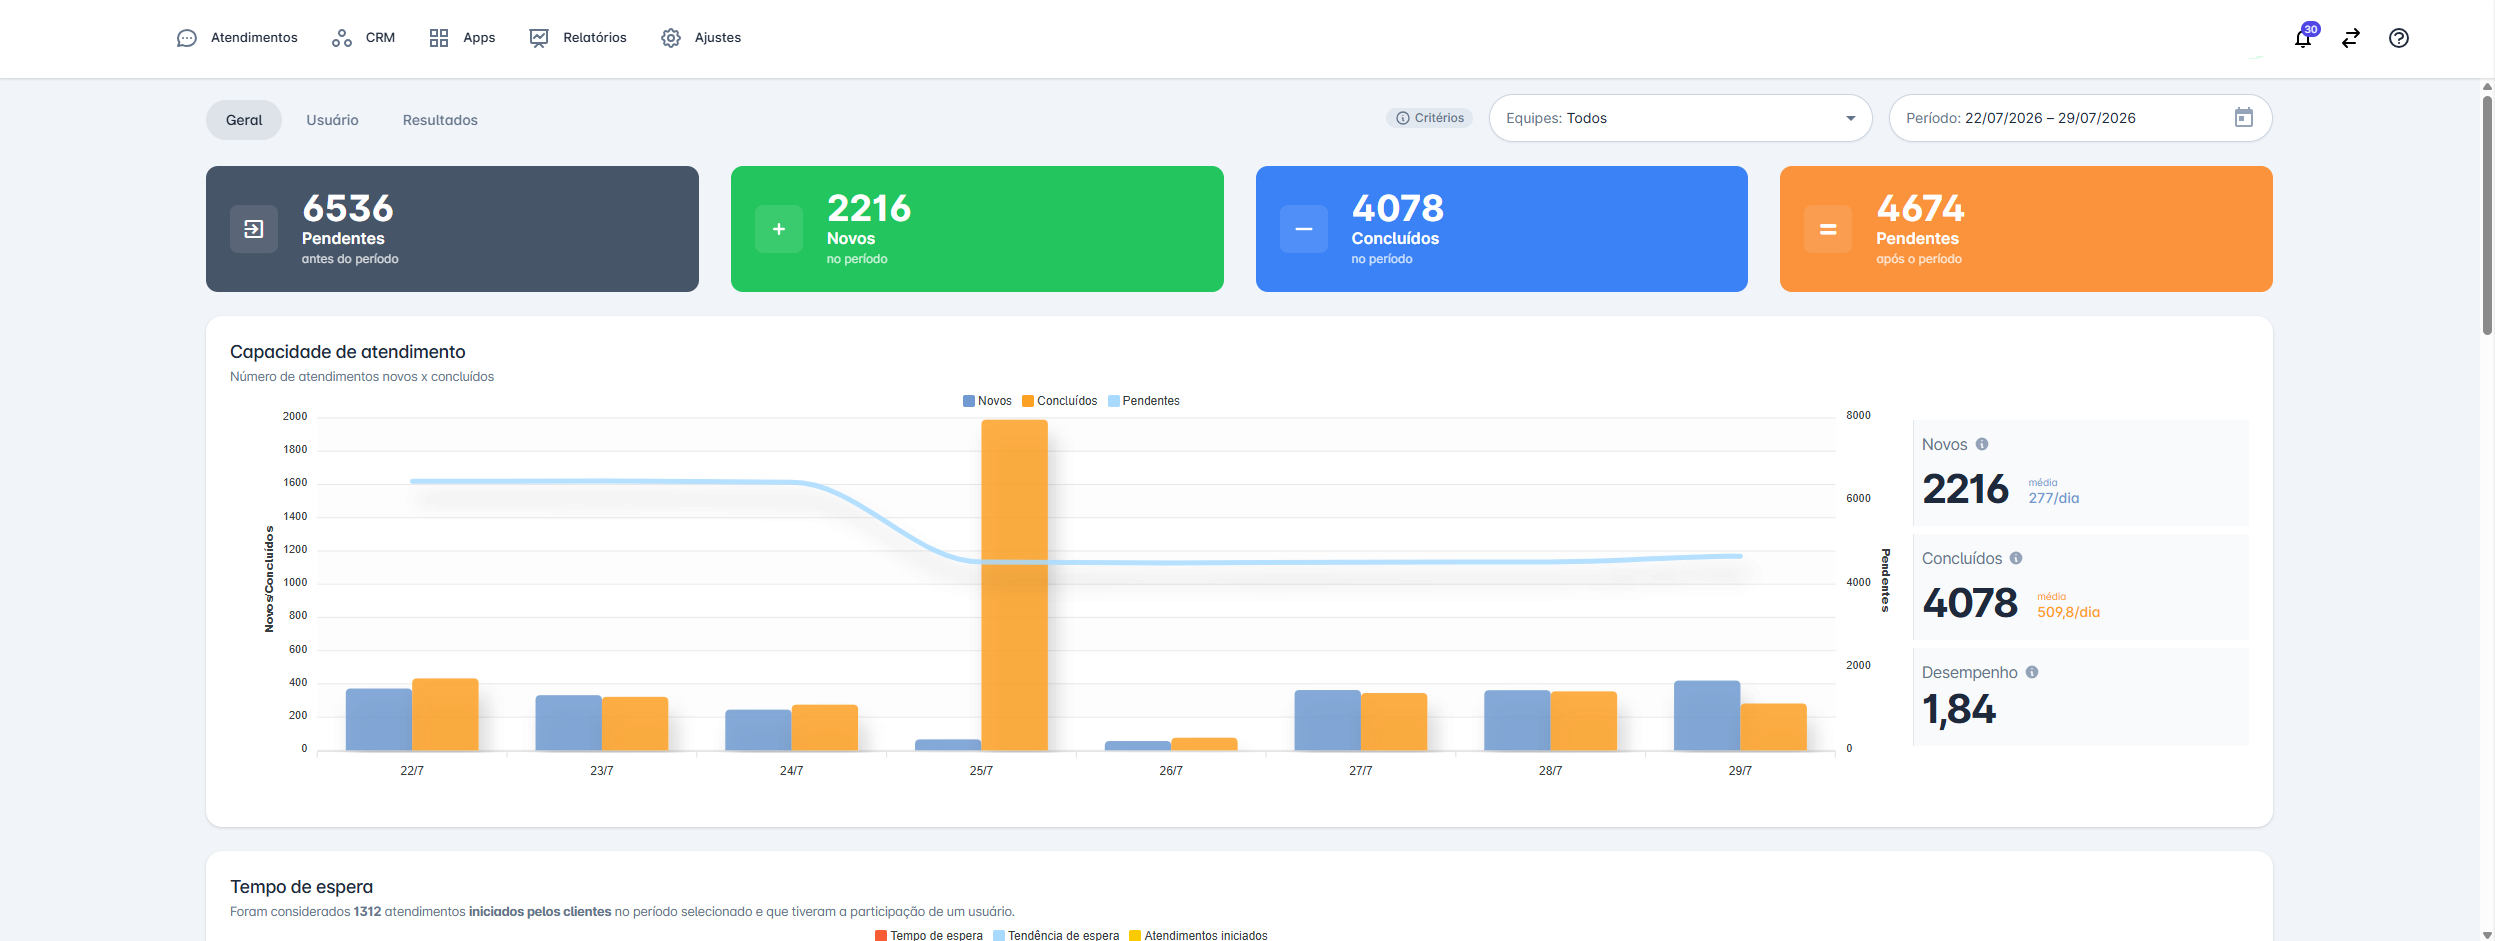Click the info icon next to Desempenho

(2032, 672)
